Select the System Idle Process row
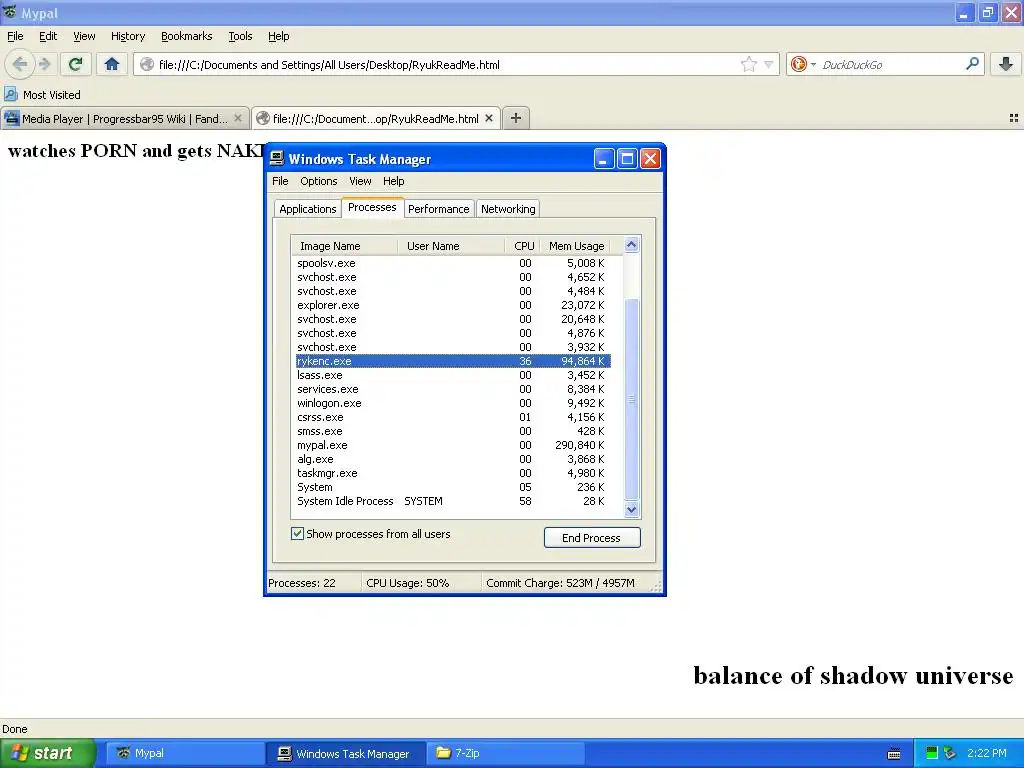This screenshot has width=1024, height=768. pyautogui.click(x=453, y=502)
